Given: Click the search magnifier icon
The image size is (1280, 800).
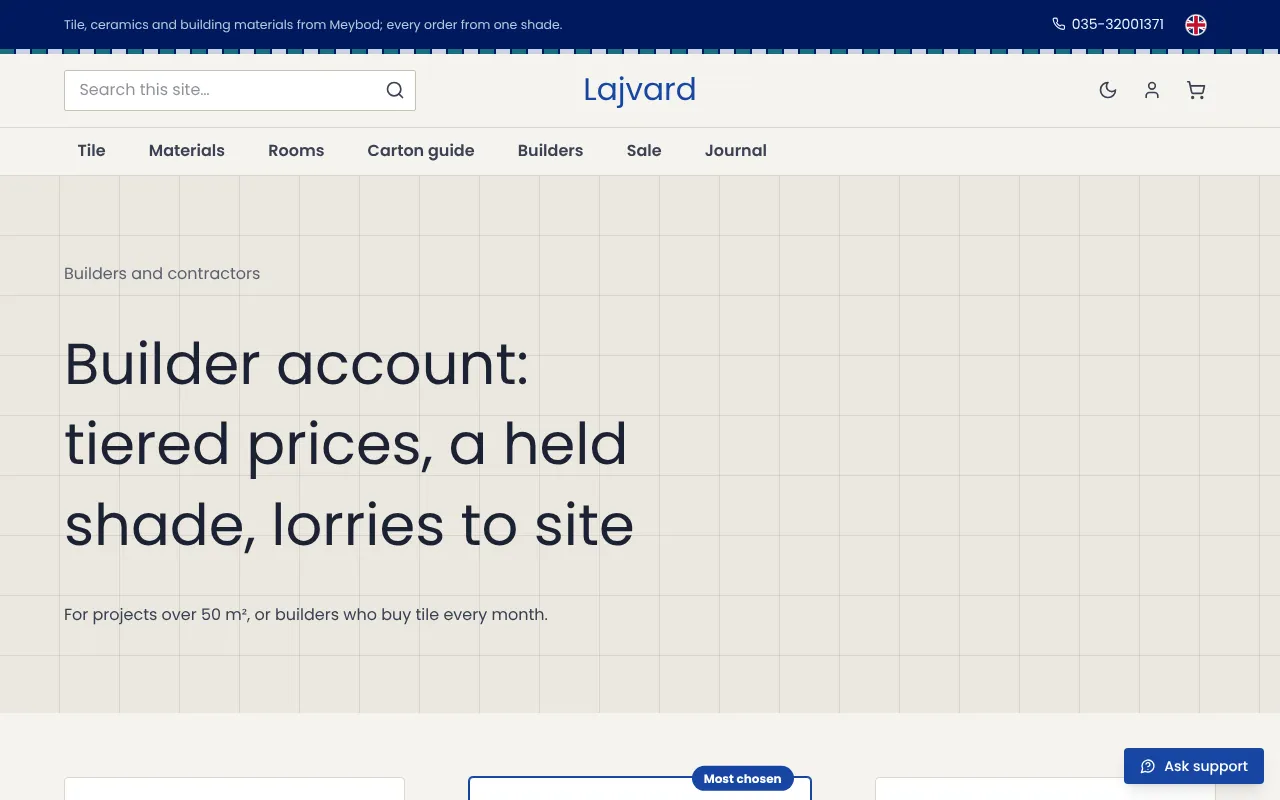Looking at the screenshot, I should click(x=395, y=90).
